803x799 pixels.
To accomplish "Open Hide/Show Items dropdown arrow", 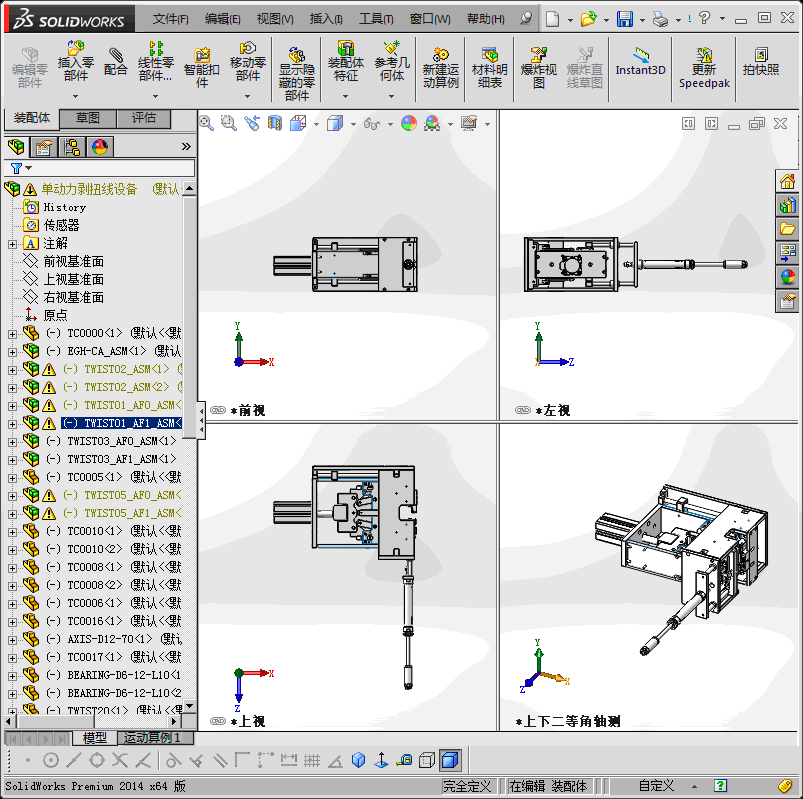I will (x=390, y=124).
